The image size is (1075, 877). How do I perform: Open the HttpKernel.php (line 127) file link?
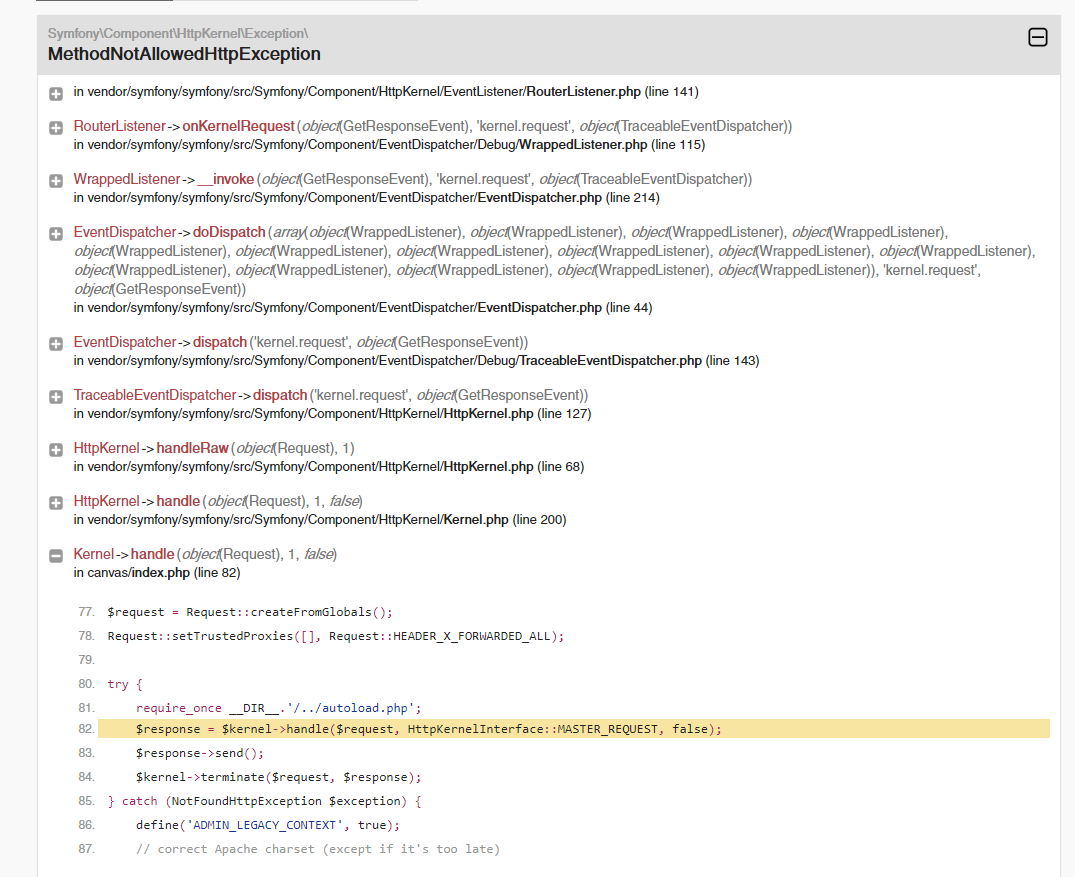tap(333, 413)
